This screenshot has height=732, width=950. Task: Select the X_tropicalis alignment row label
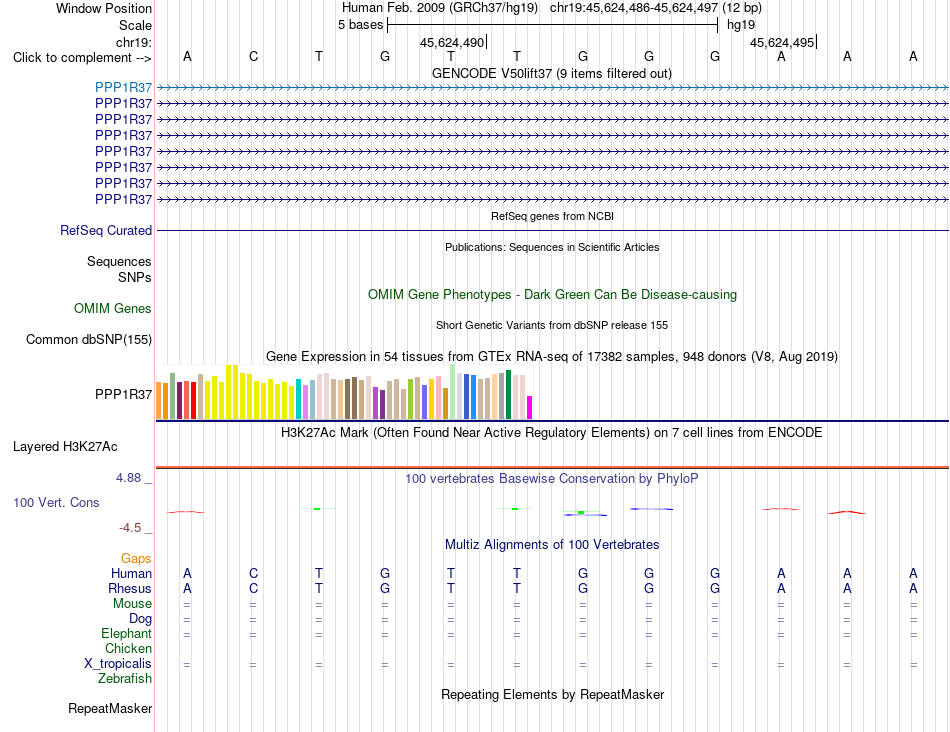(x=118, y=664)
